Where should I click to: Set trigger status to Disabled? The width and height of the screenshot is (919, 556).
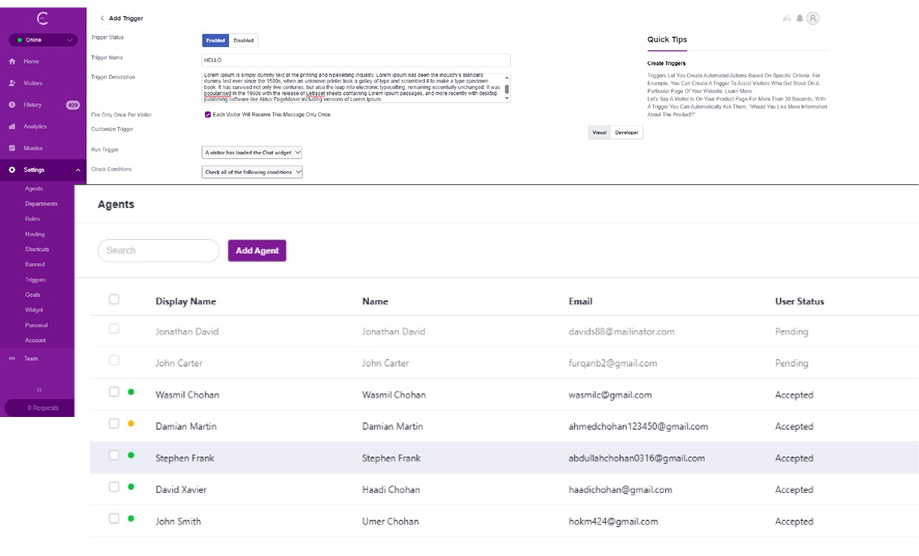[244, 40]
